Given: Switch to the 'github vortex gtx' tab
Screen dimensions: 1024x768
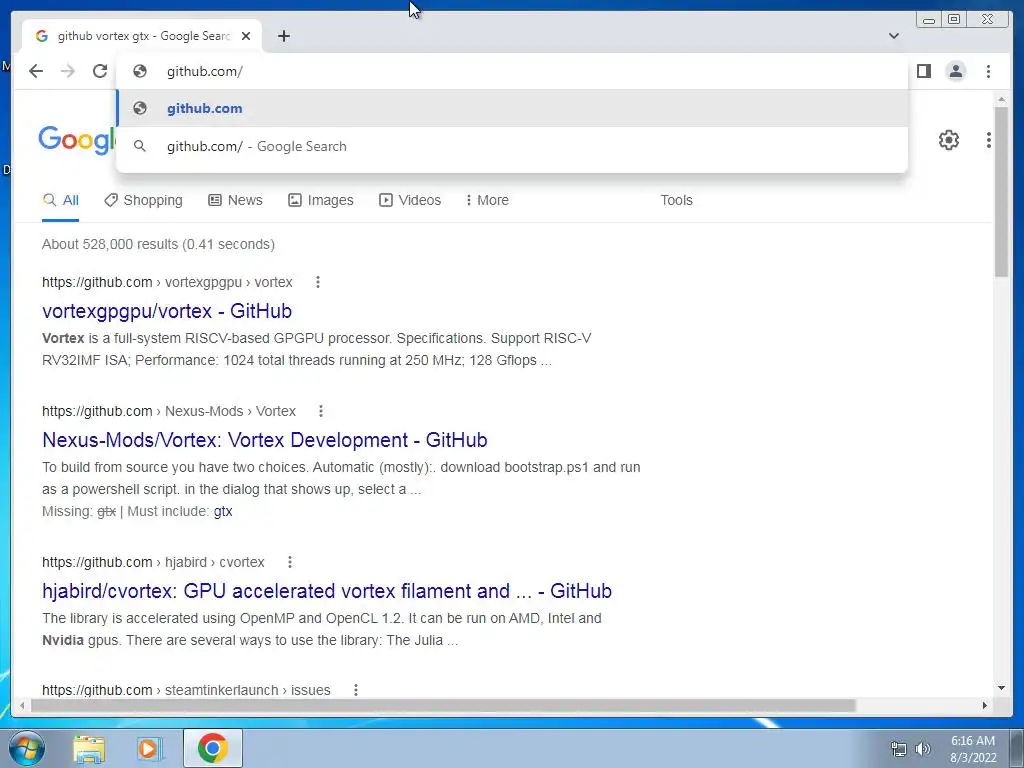Looking at the screenshot, I should [x=142, y=36].
